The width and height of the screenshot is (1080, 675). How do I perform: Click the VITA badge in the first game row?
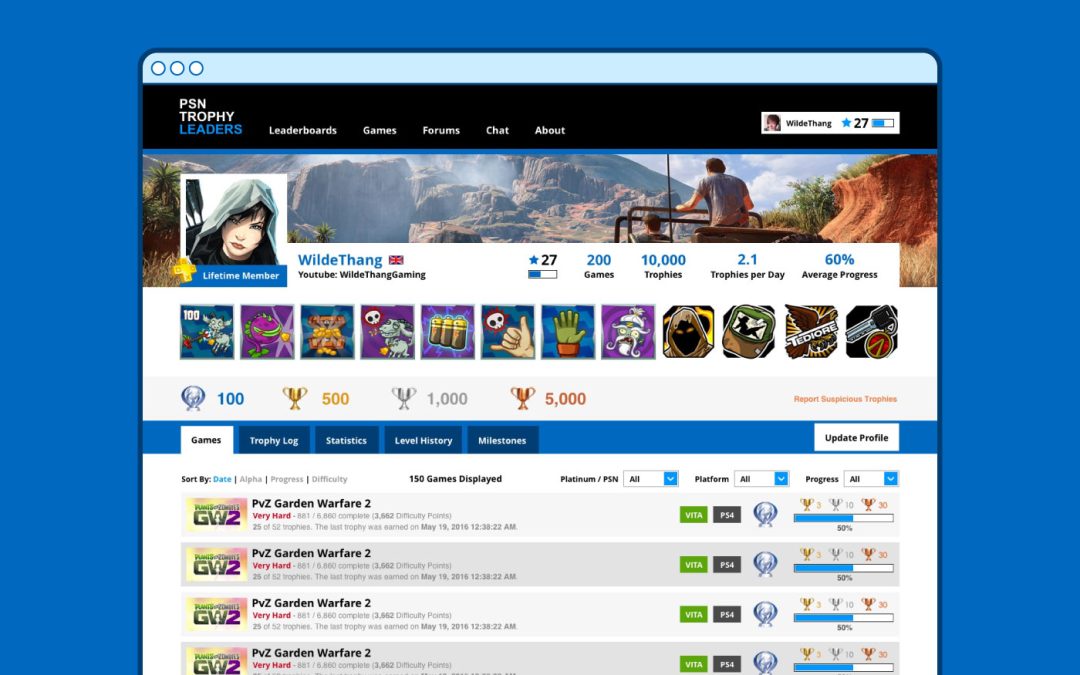click(694, 515)
